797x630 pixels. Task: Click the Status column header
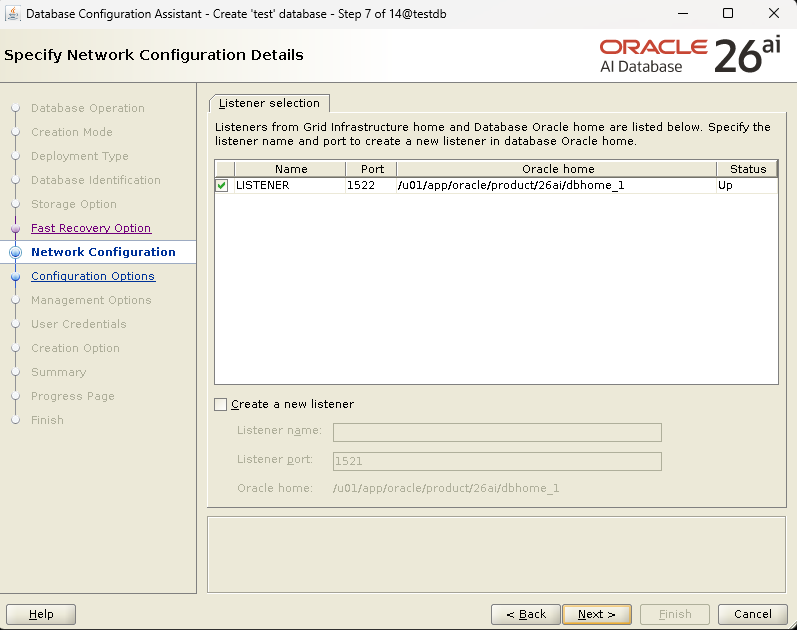747,169
